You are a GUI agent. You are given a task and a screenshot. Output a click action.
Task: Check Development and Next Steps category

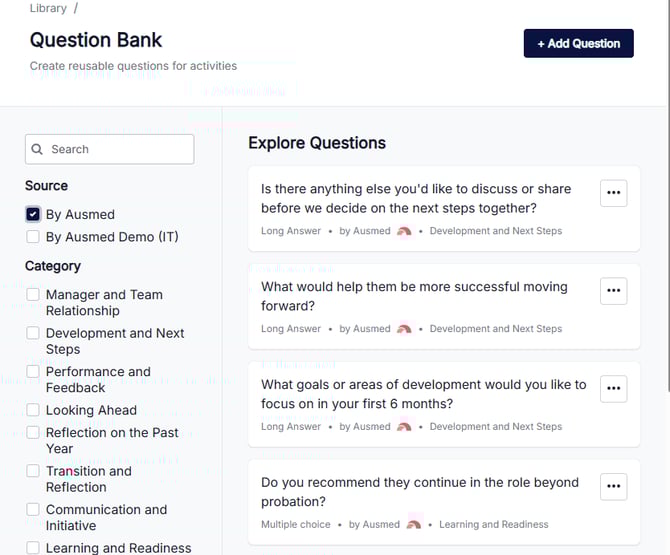tap(33, 333)
